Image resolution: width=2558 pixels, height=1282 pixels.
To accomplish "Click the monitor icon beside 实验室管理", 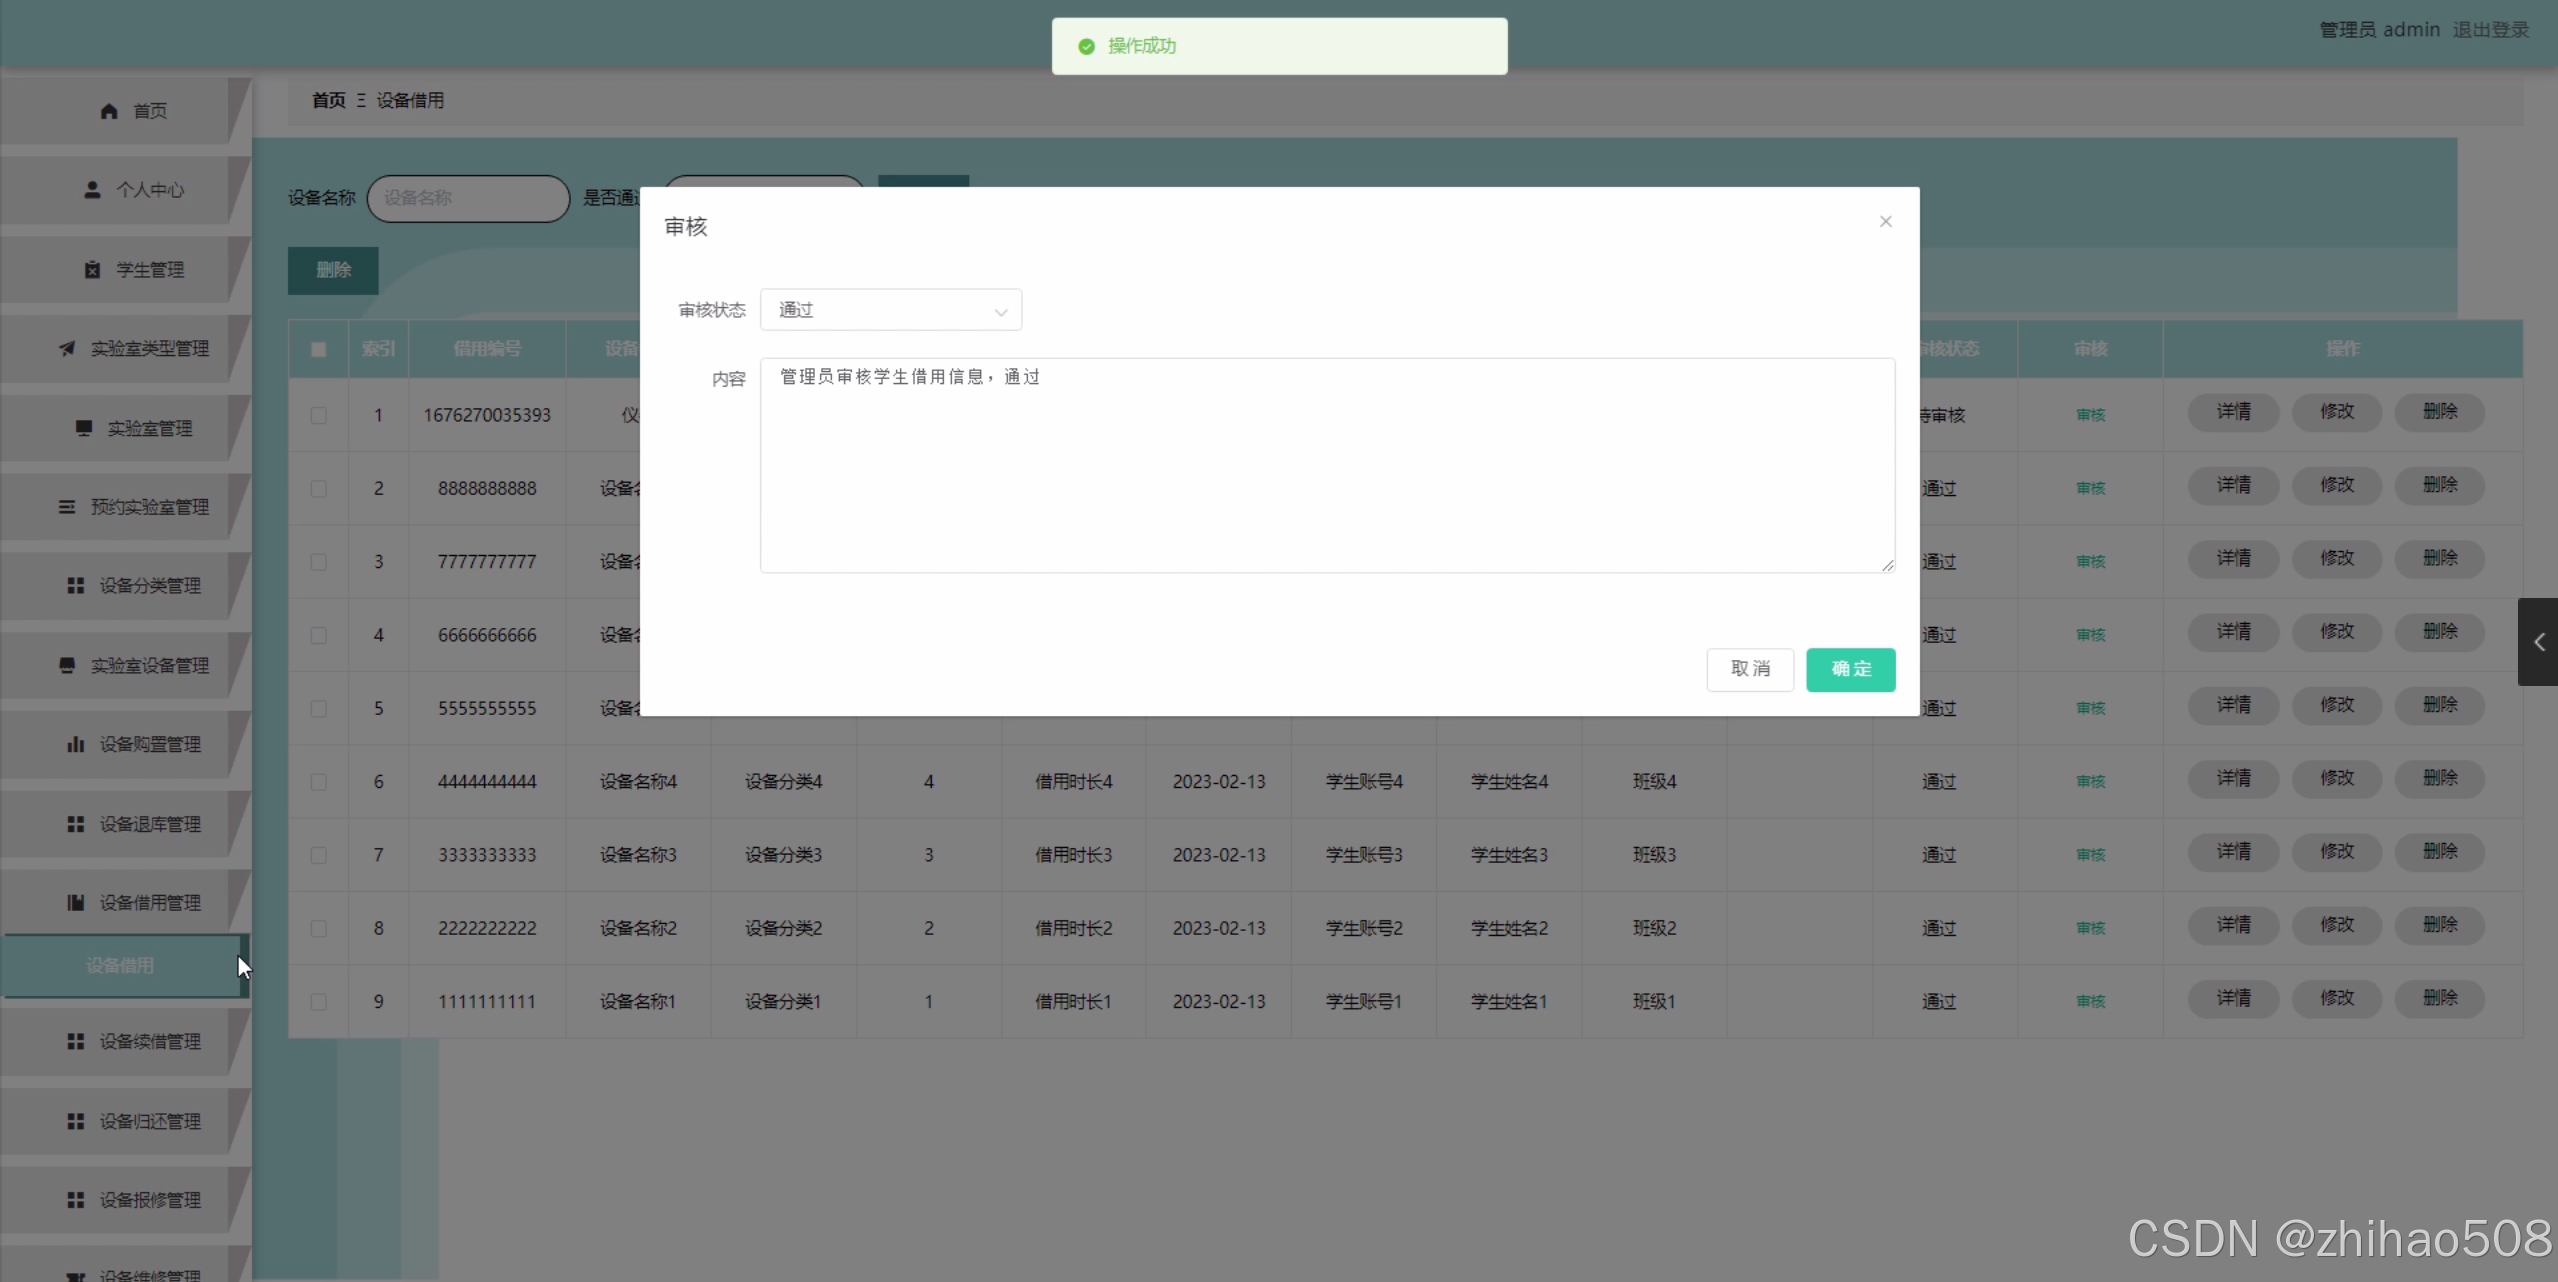I will (x=84, y=428).
